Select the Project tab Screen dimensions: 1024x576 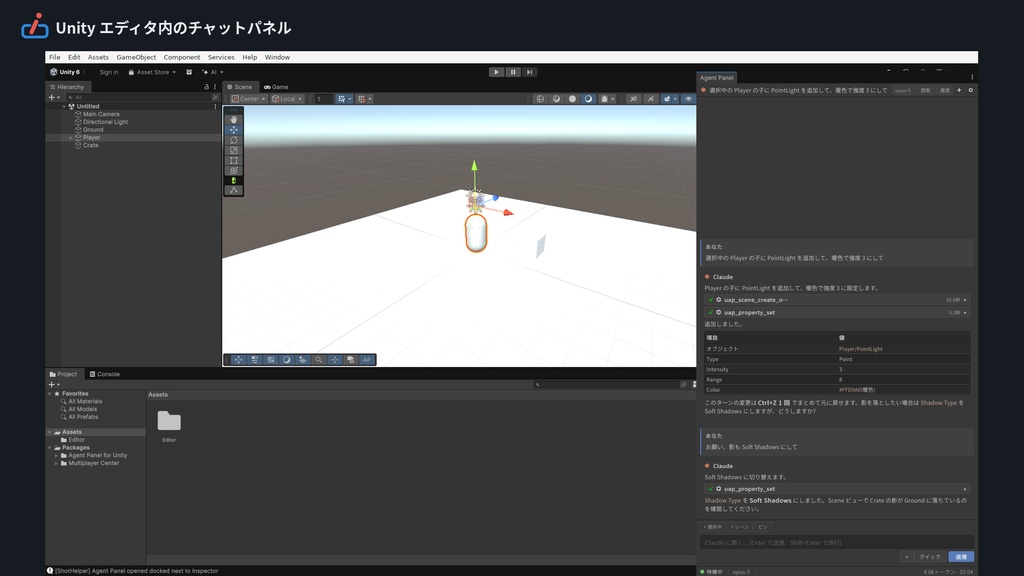(63, 374)
